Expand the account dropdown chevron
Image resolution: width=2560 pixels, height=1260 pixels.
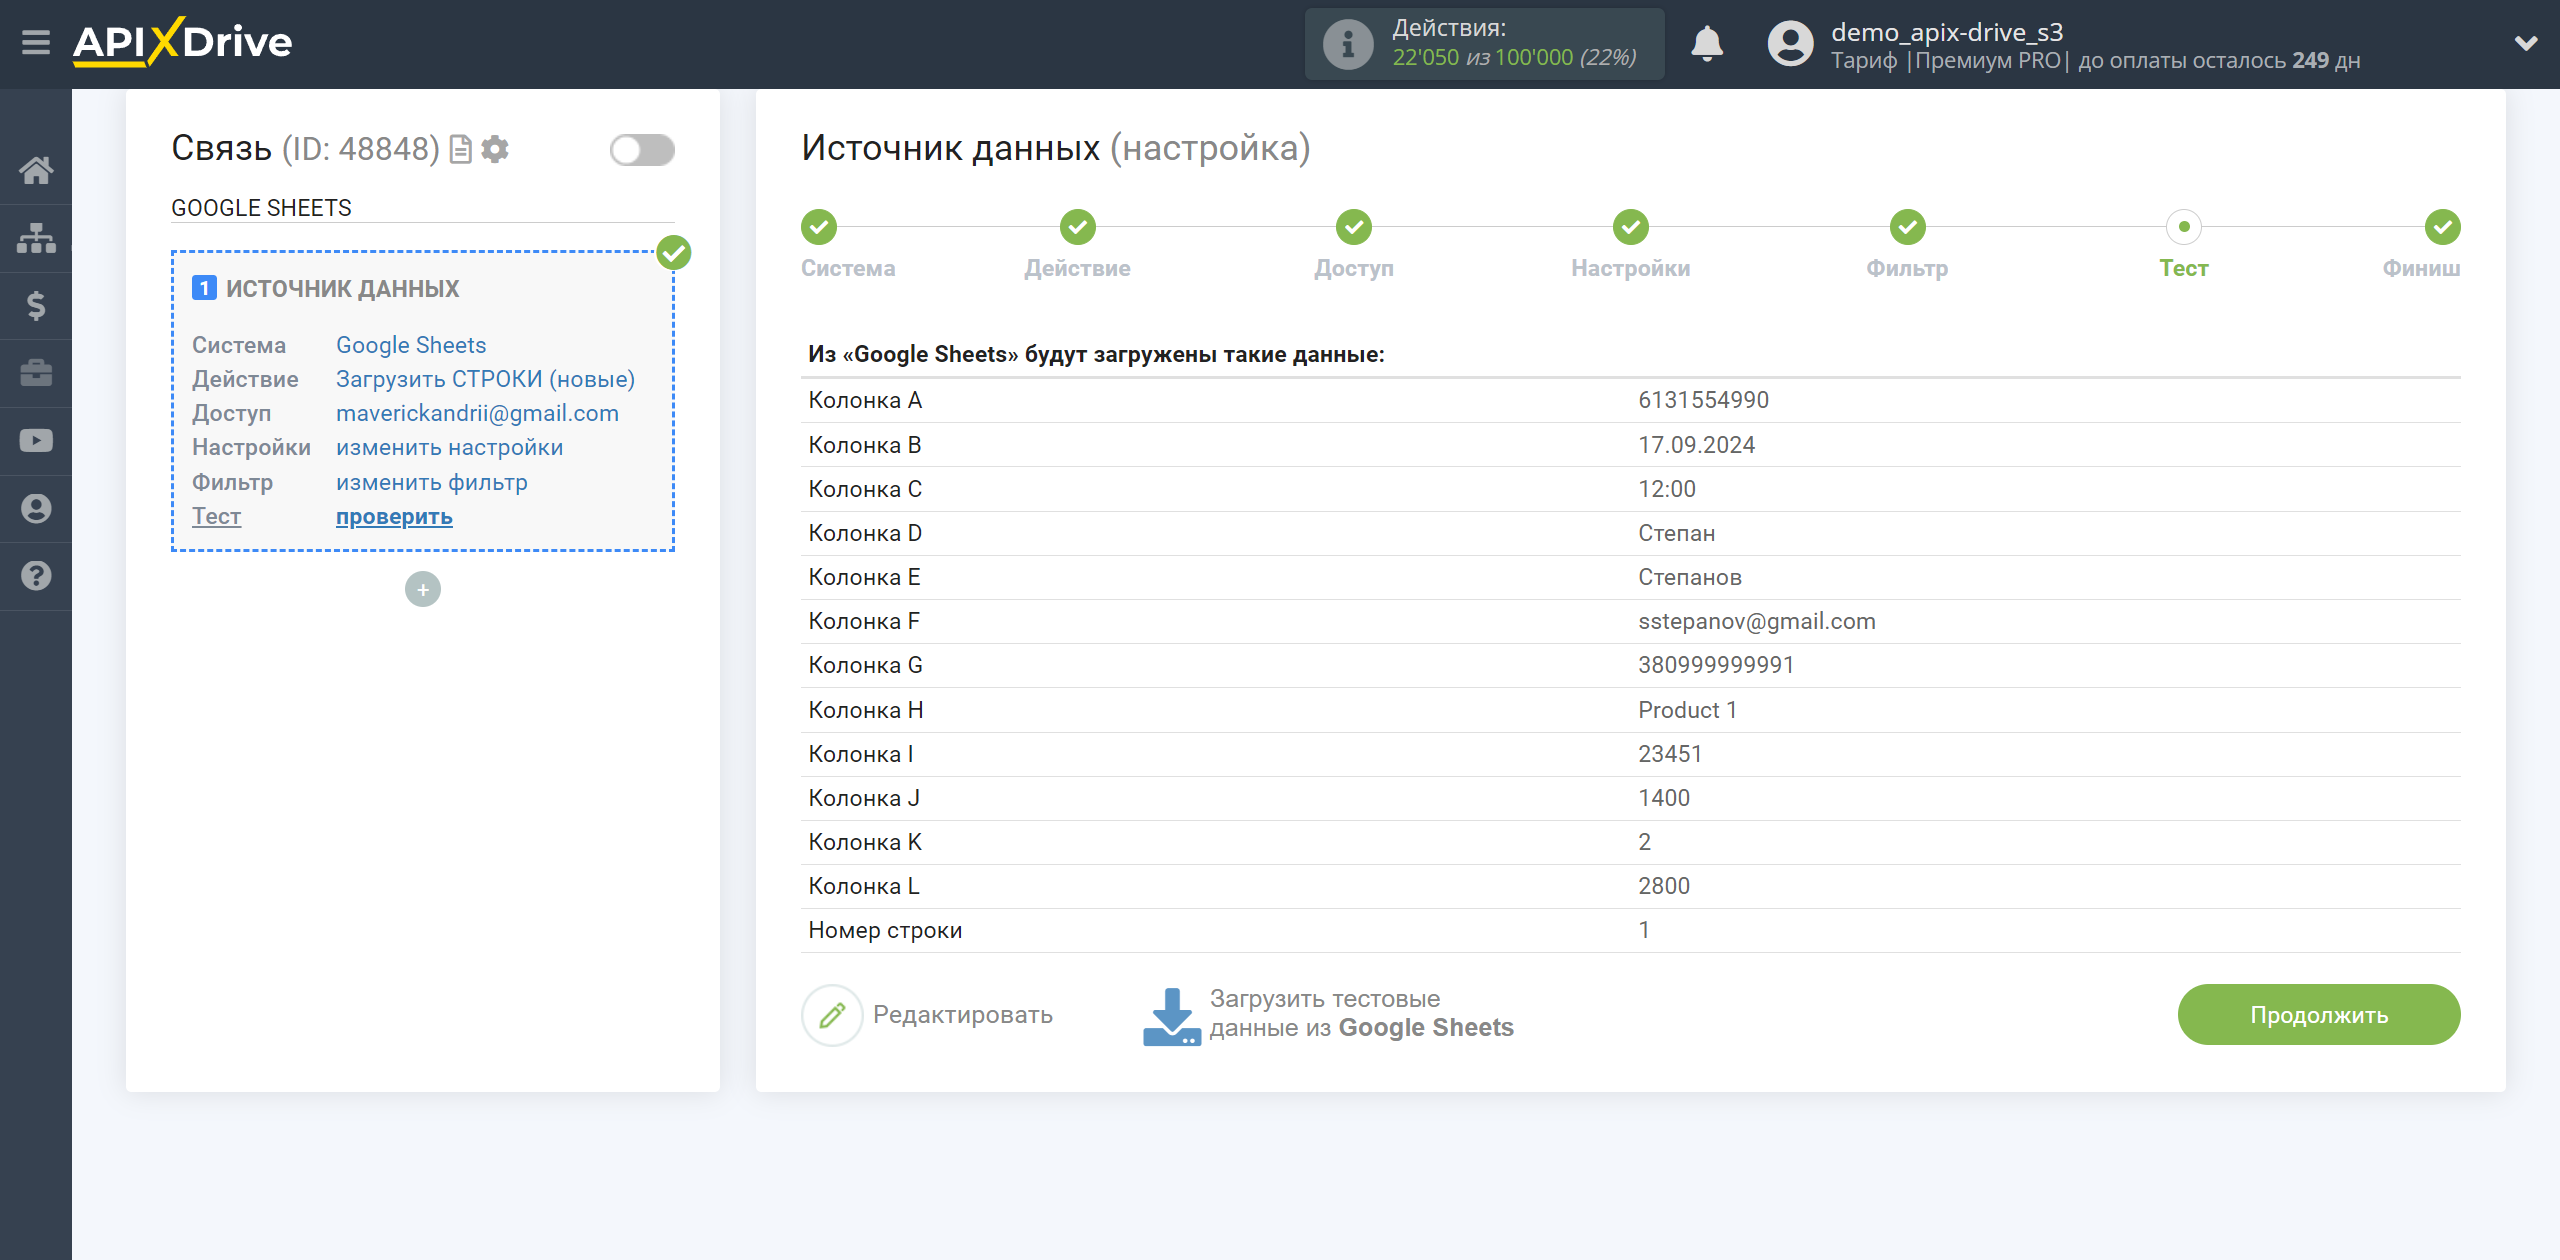point(2525,43)
